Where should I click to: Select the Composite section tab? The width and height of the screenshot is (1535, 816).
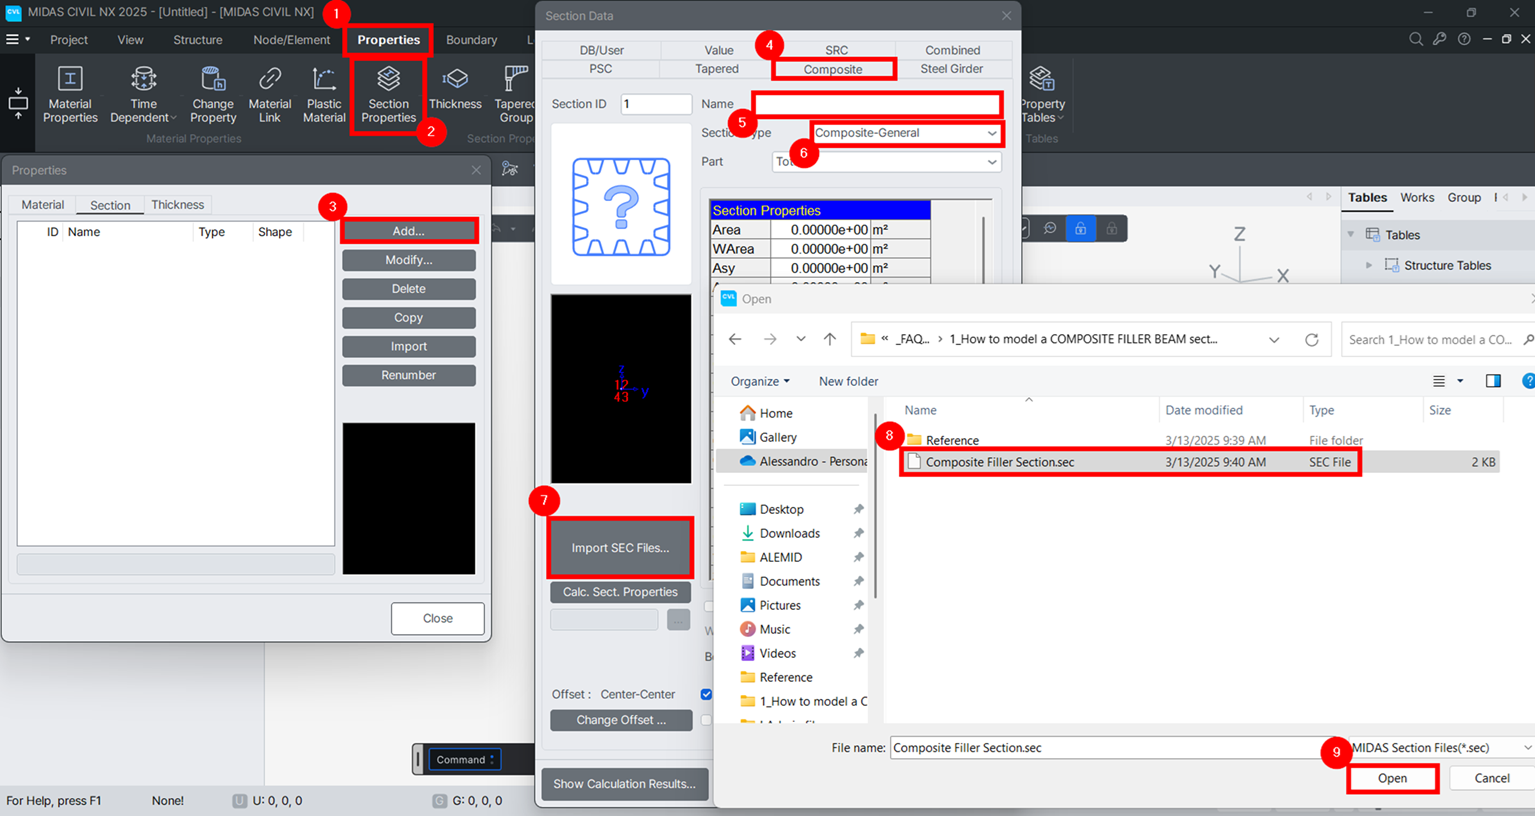click(x=833, y=69)
